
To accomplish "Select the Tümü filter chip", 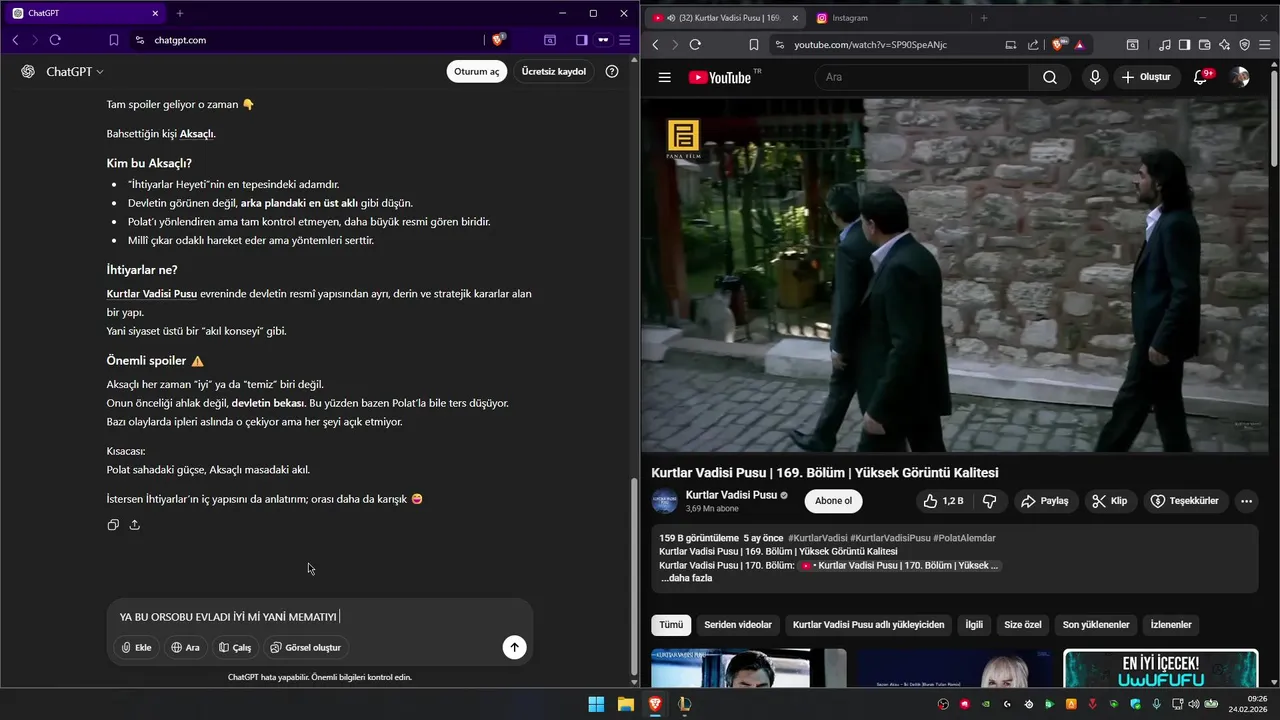I will [671, 625].
